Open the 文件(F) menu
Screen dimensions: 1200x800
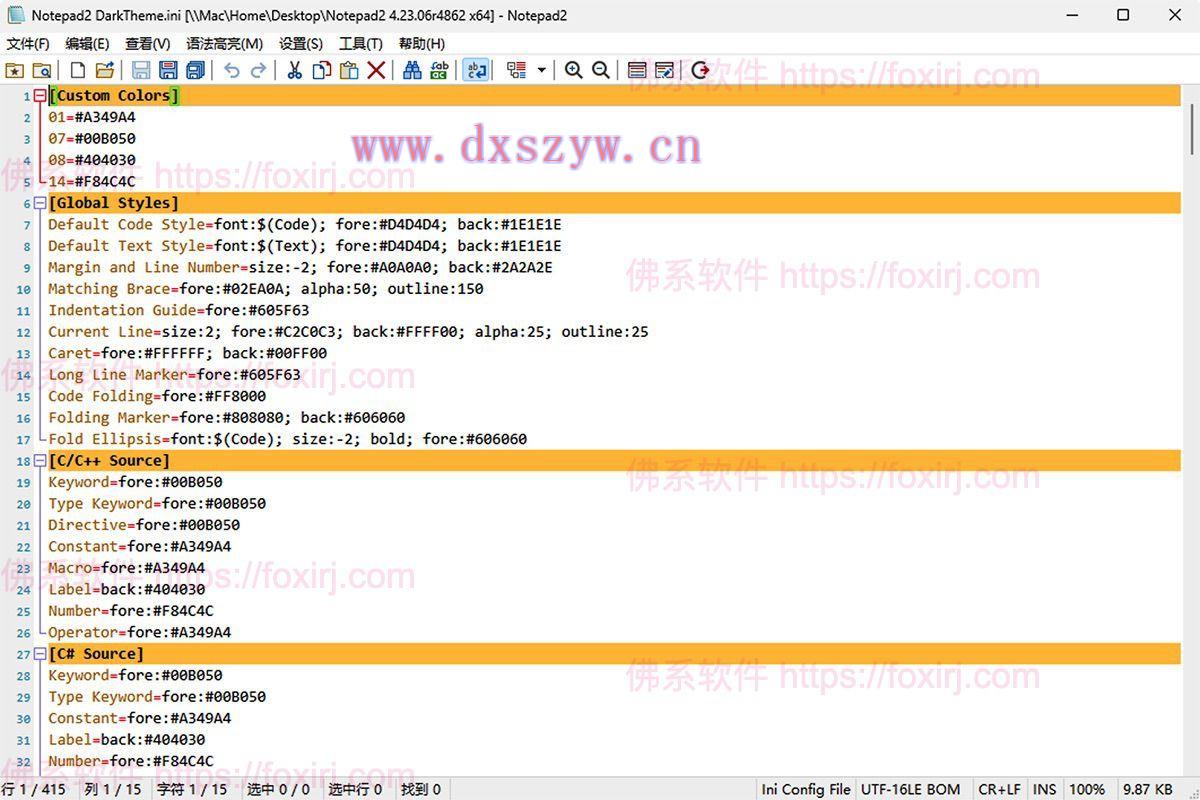pyautogui.click(x=28, y=44)
